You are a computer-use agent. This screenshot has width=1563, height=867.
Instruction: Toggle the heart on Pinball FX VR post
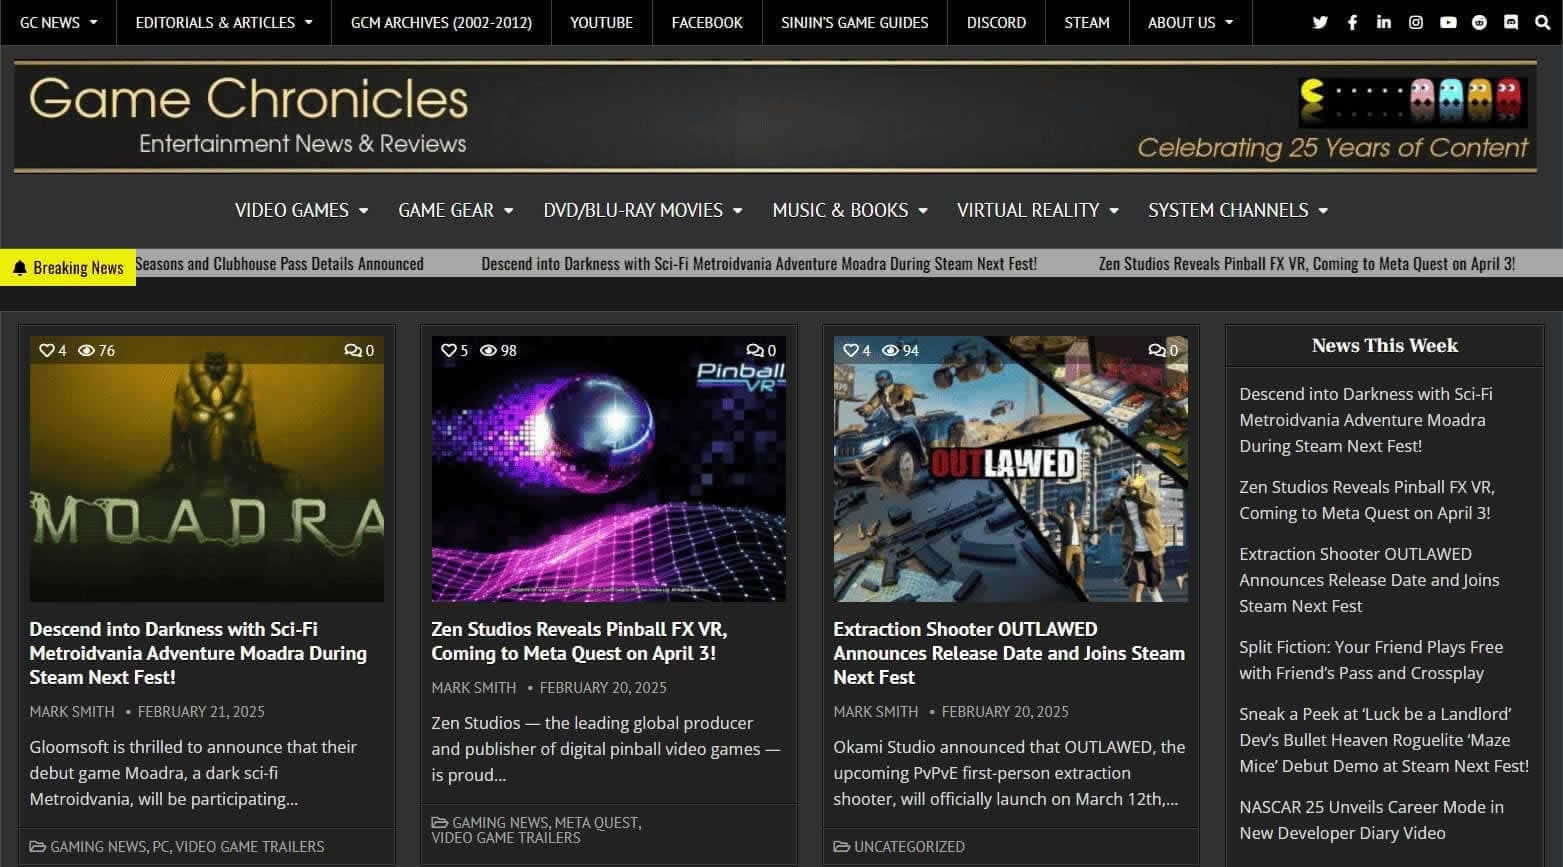449,350
